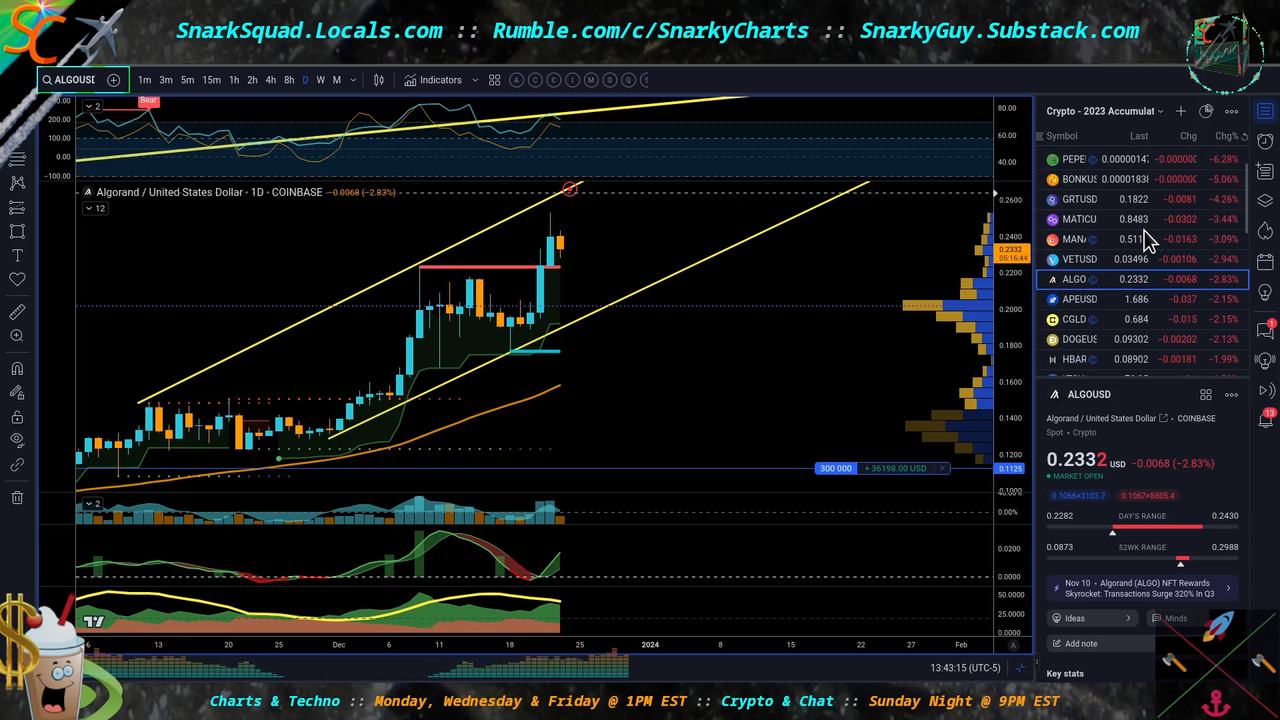Open candlestick chart style selector
The height and width of the screenshot is (720, 1280).
pyautogui.click(x=379, y=80)
